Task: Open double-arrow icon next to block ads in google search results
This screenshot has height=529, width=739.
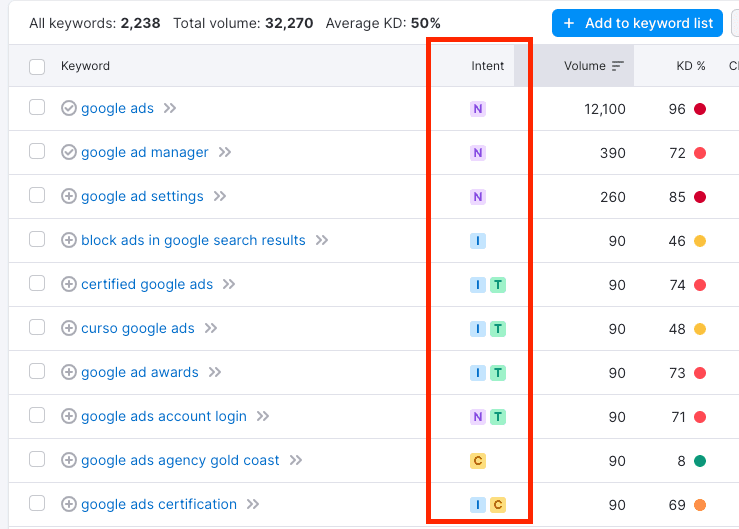Action: tap(322, 240)
